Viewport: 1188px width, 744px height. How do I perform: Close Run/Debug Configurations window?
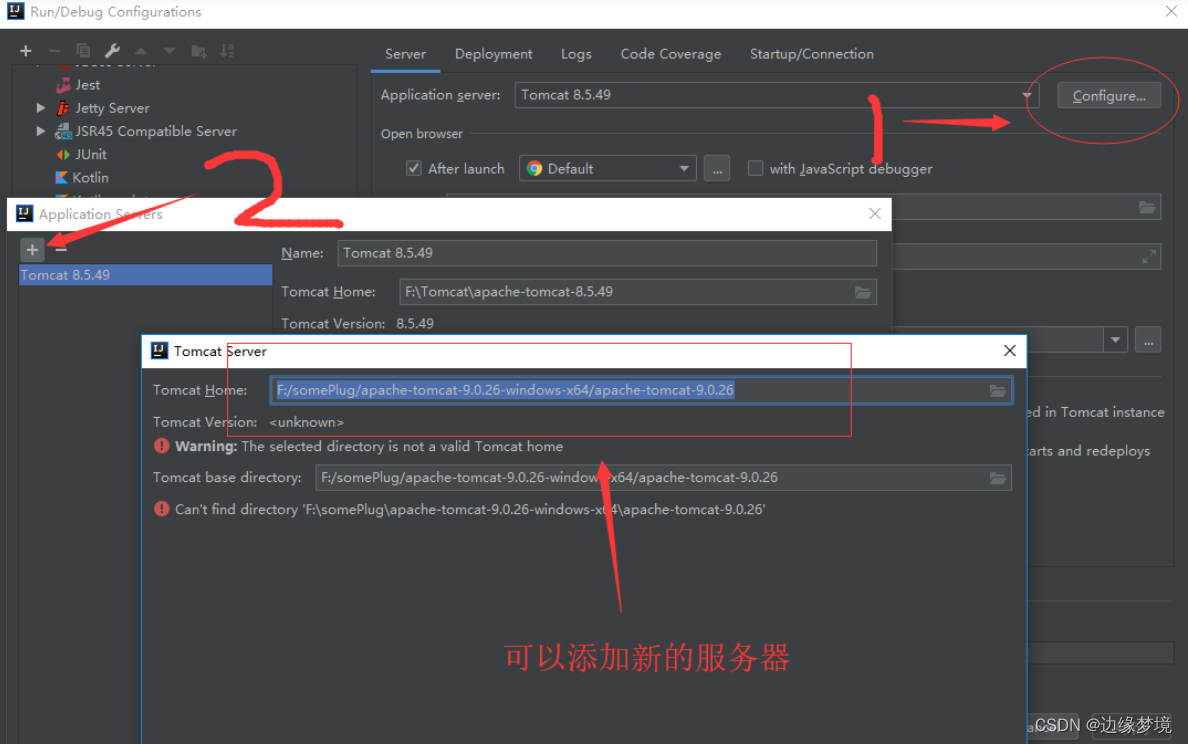1171,11
